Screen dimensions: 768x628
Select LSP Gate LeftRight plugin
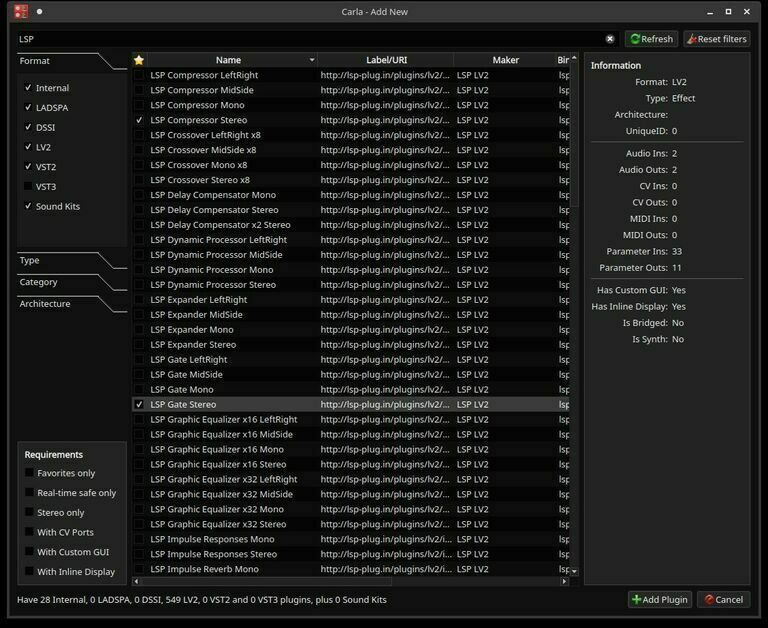[351, 360]
